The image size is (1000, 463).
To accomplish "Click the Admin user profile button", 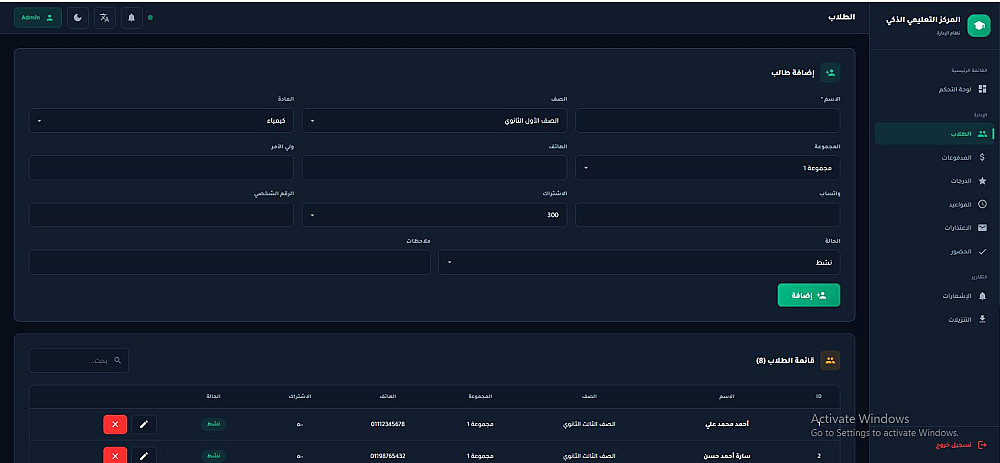I will 38,18.
